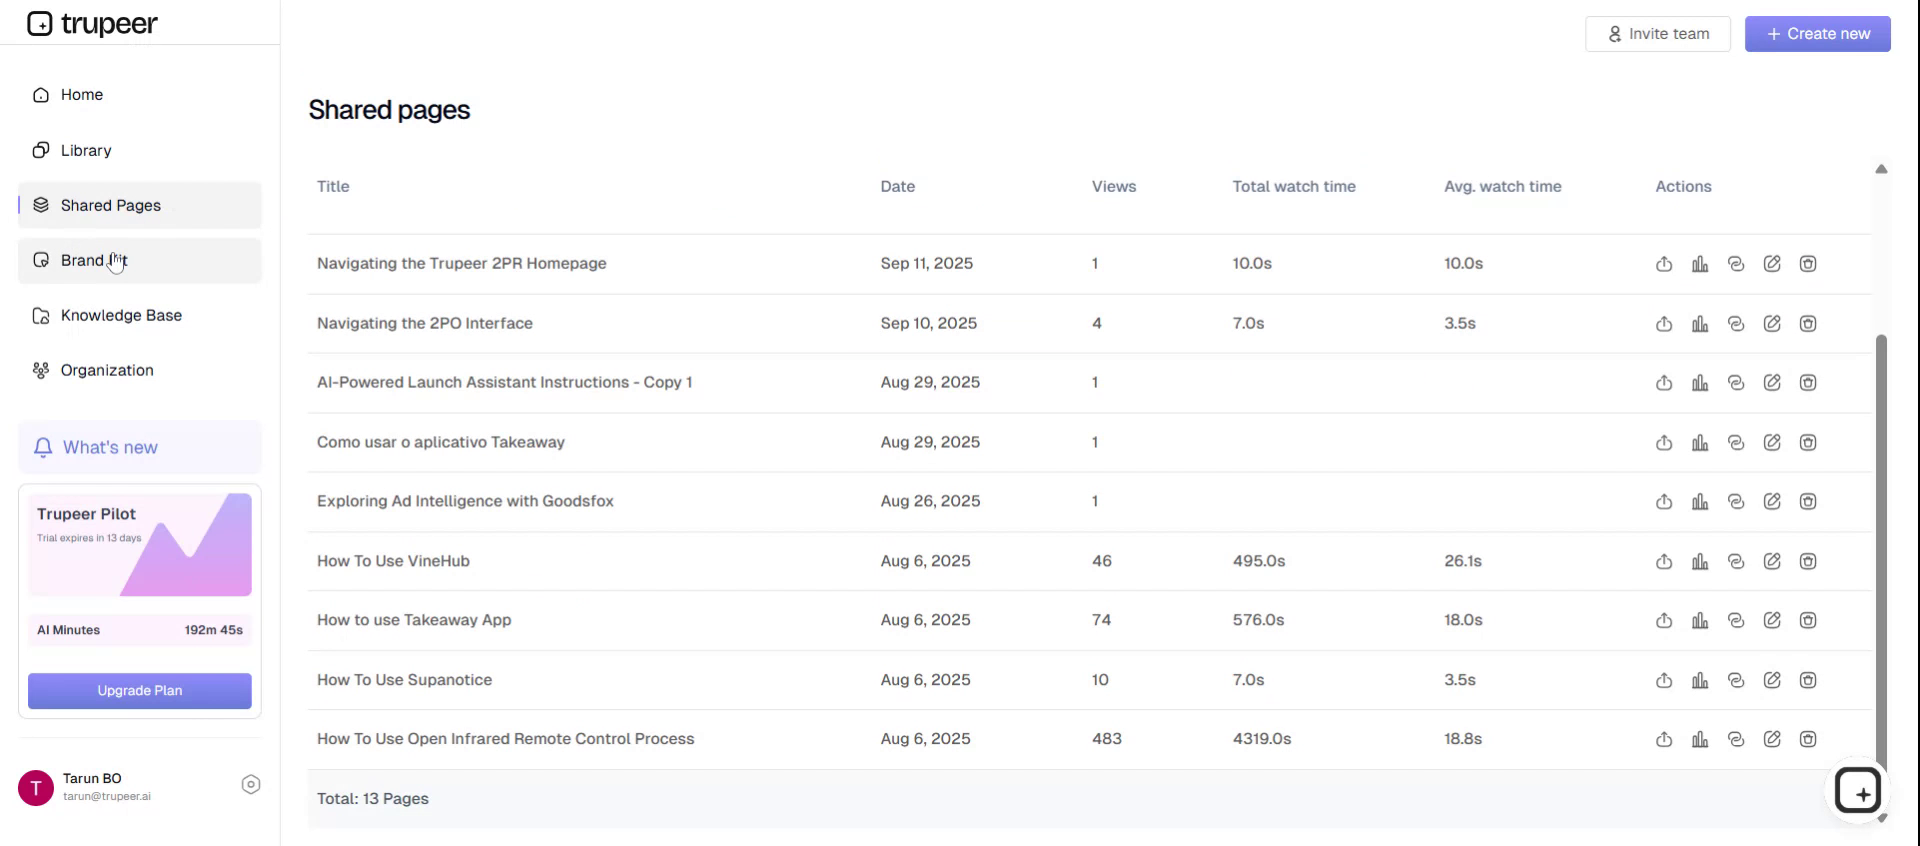Edit the Navigating the Trupeer 2PR Homepage page
Image resolution: width=1920 pixels, height=846 pixels.
1772,264
